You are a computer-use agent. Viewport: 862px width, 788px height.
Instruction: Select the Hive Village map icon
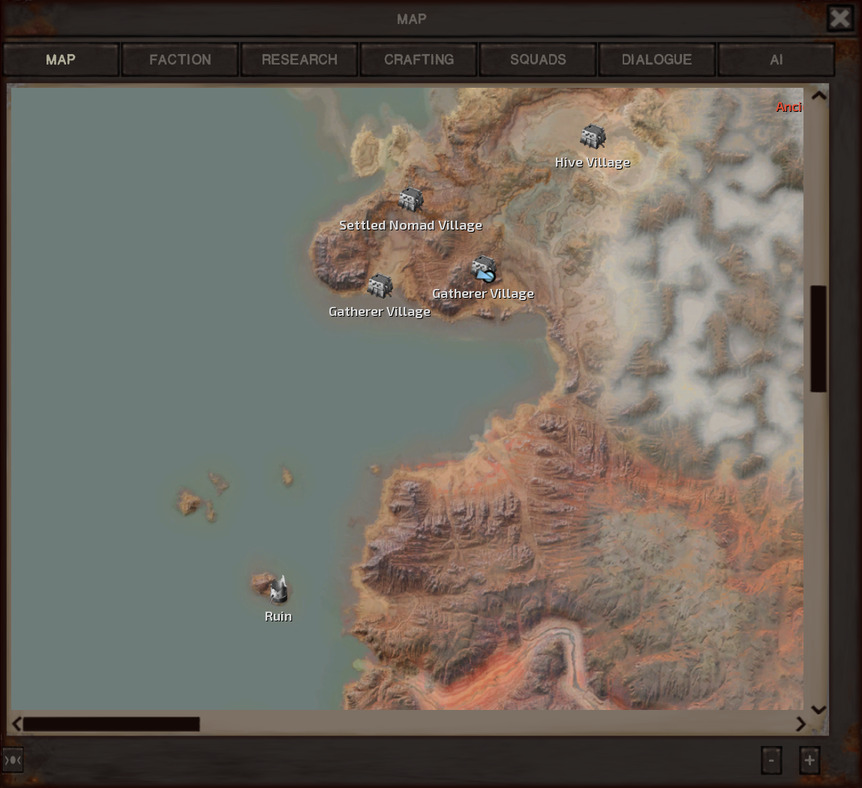tap(593, 136)
